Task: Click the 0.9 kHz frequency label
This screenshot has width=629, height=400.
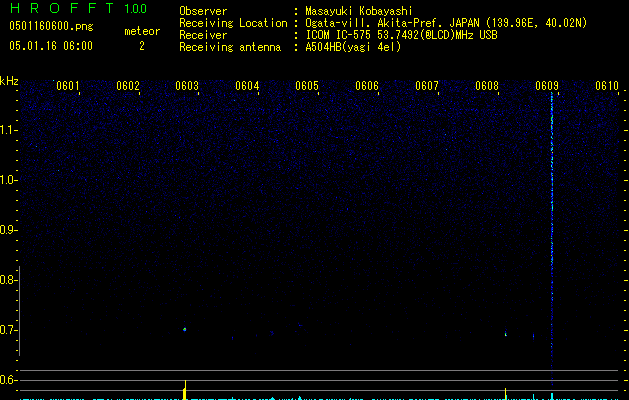Action: coord(7,230)
